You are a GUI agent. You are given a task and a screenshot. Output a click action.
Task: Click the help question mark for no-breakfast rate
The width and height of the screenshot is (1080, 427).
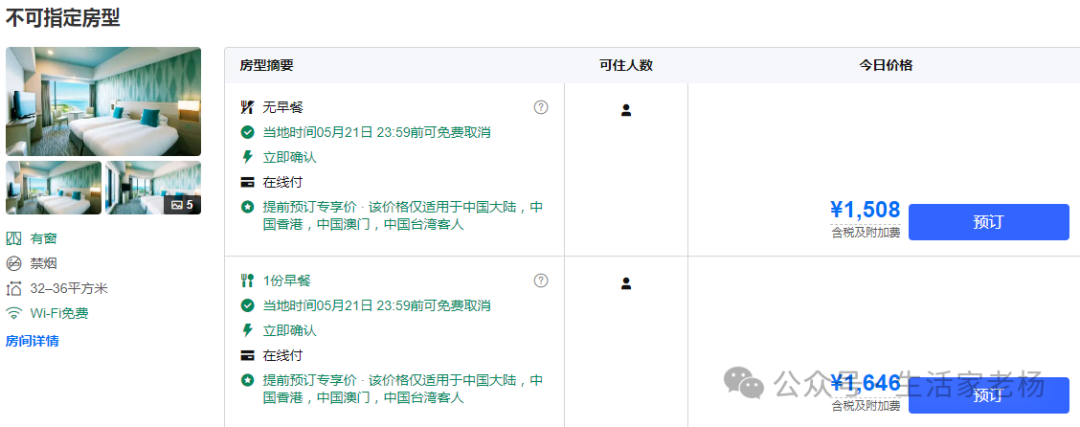541,107
